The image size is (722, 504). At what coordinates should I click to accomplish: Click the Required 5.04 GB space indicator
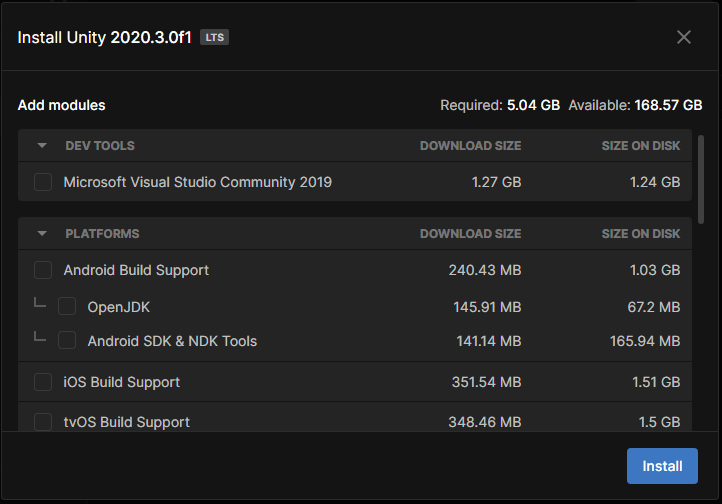coord(500,105)
